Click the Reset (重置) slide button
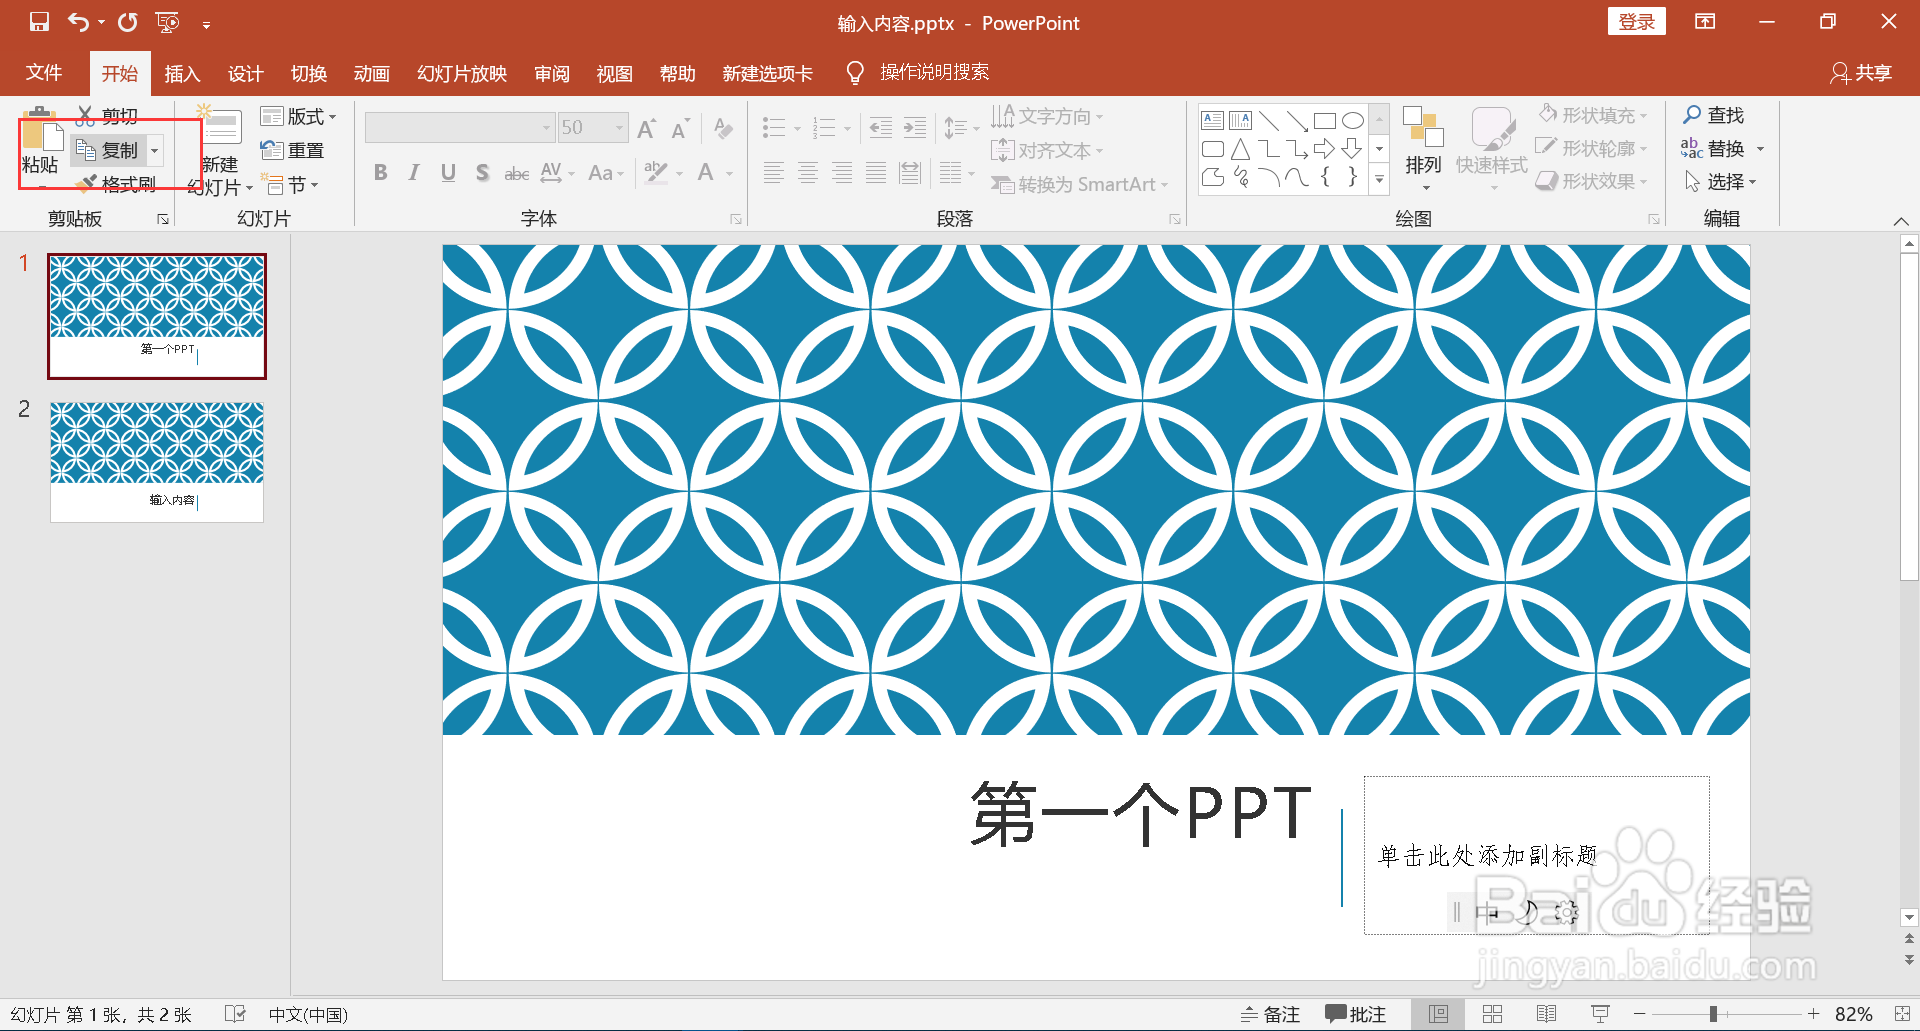The image size is (1920, 1031). pos(292,150)
